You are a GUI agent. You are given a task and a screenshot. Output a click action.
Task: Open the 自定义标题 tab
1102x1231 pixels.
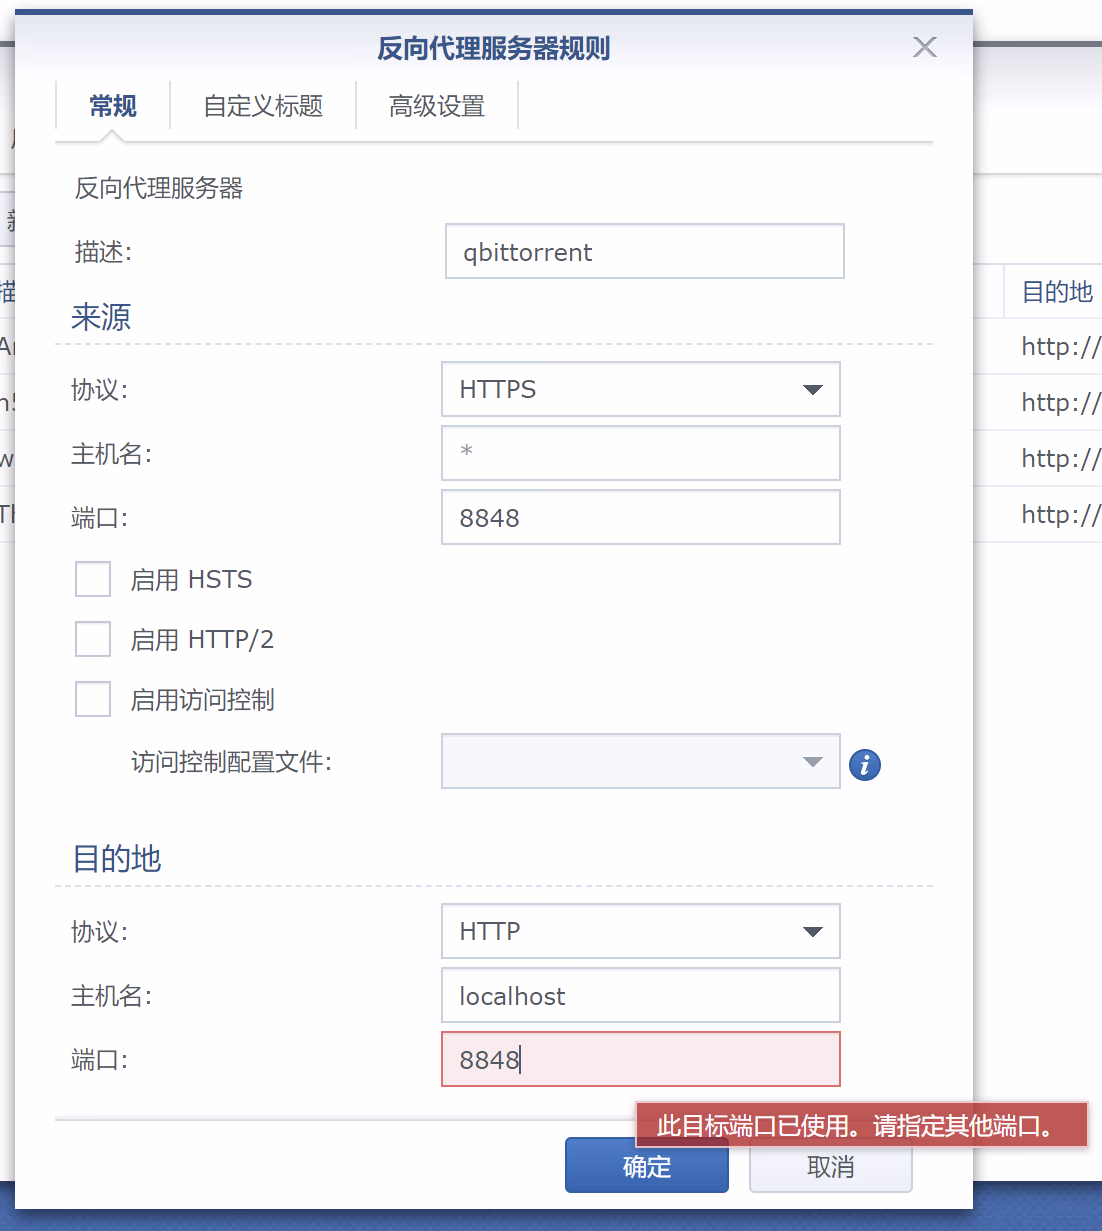coord(263,106)
